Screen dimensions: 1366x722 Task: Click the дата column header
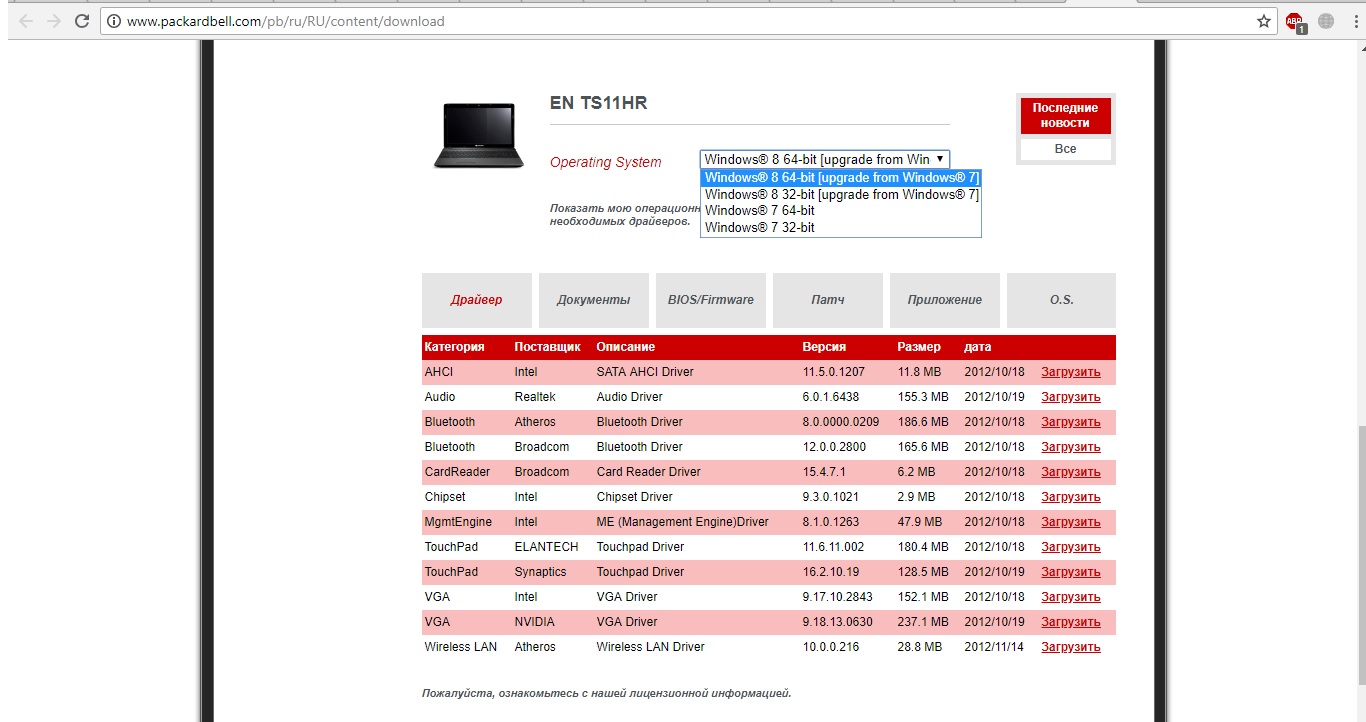[x=978, y=347]
